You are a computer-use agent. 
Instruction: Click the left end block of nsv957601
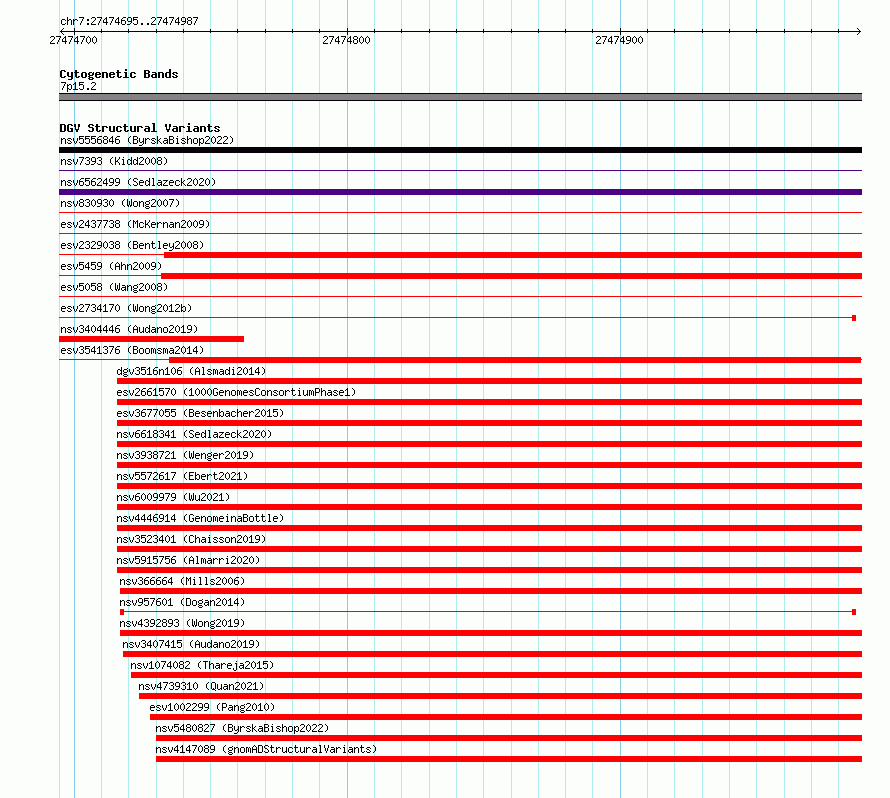click(122, 612)
